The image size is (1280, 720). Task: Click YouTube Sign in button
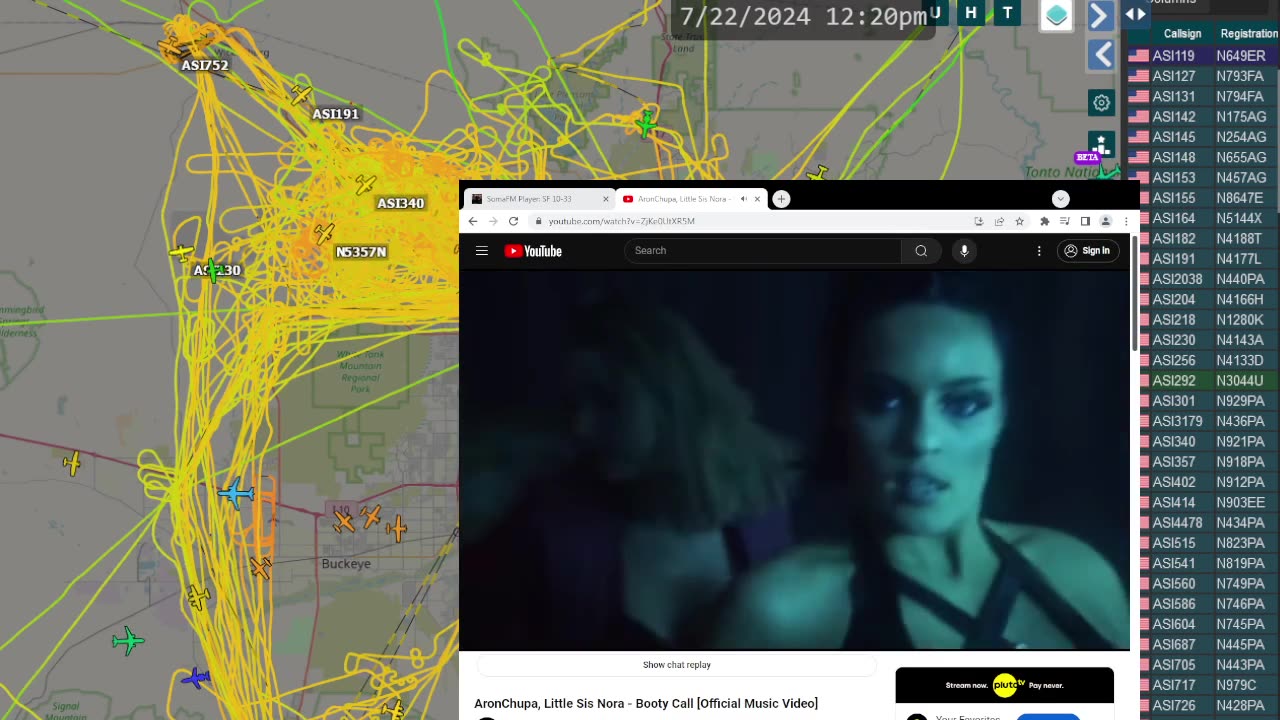pos(1087,251)
